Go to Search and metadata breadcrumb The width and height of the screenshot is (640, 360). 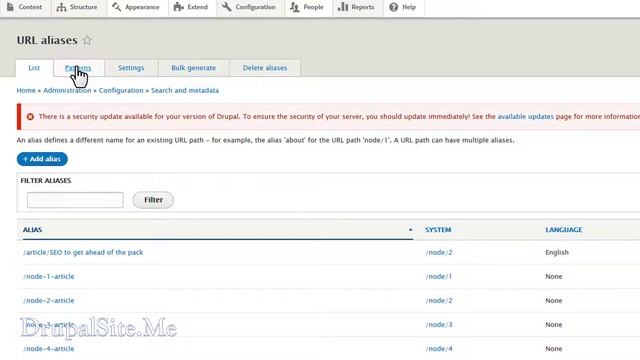coord(185,90)
